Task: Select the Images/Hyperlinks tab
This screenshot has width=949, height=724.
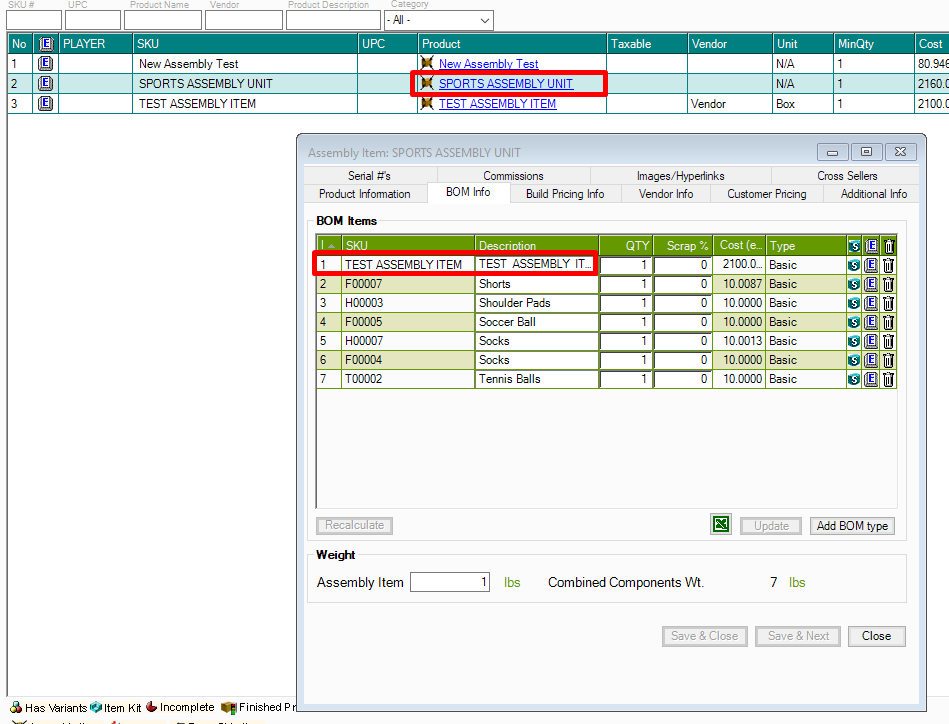Action: (x=680, y=176)
